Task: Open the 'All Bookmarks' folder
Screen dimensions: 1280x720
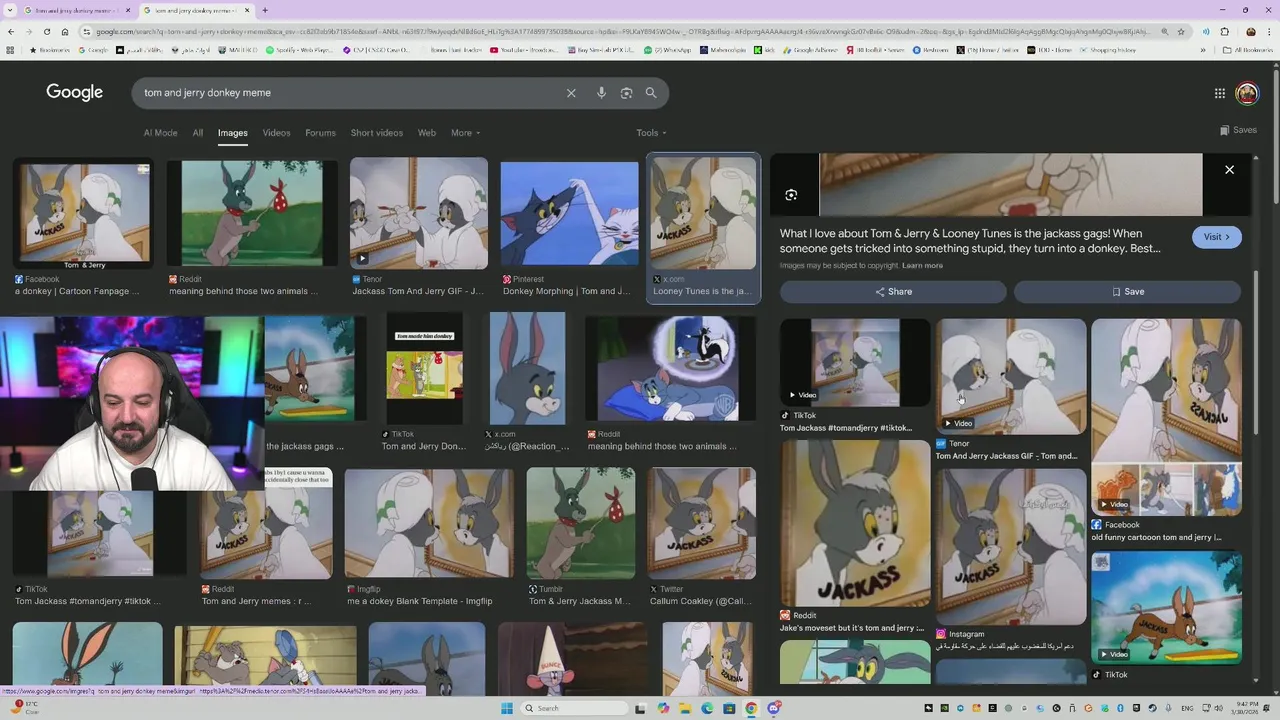Action: 1247,50
